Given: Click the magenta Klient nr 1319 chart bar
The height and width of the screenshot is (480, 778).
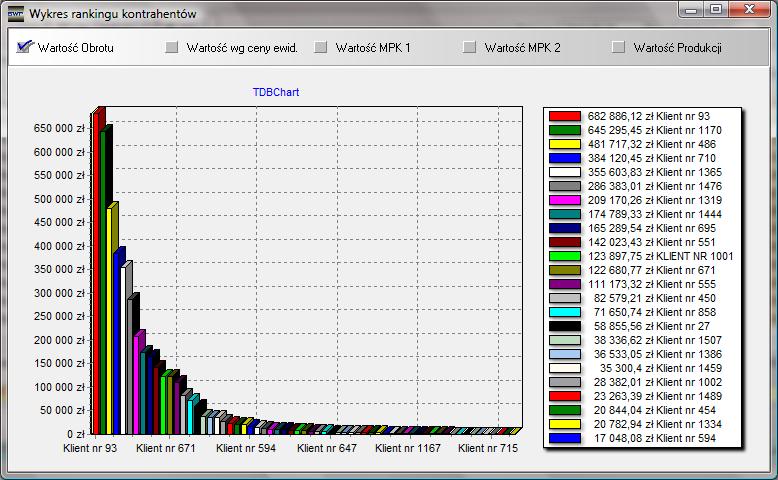Looking at the screenshot, I should pos(136,385).
